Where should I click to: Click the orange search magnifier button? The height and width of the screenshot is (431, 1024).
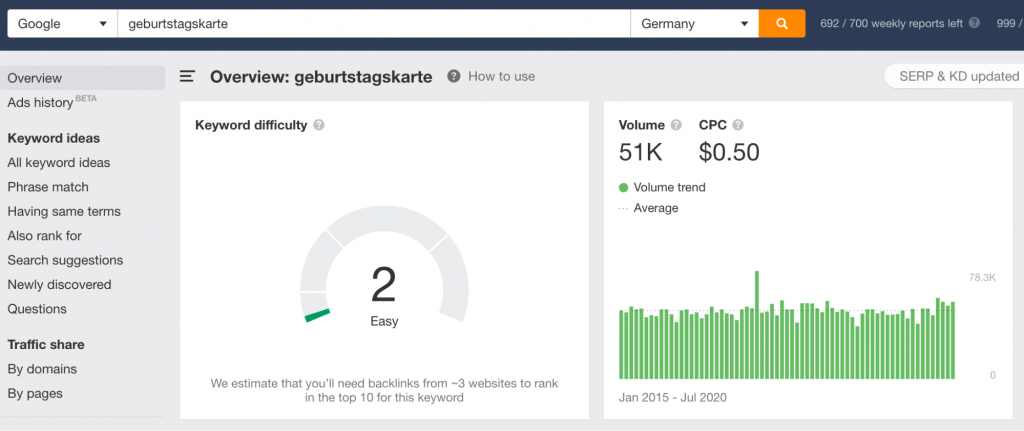[x=782, y=24]
